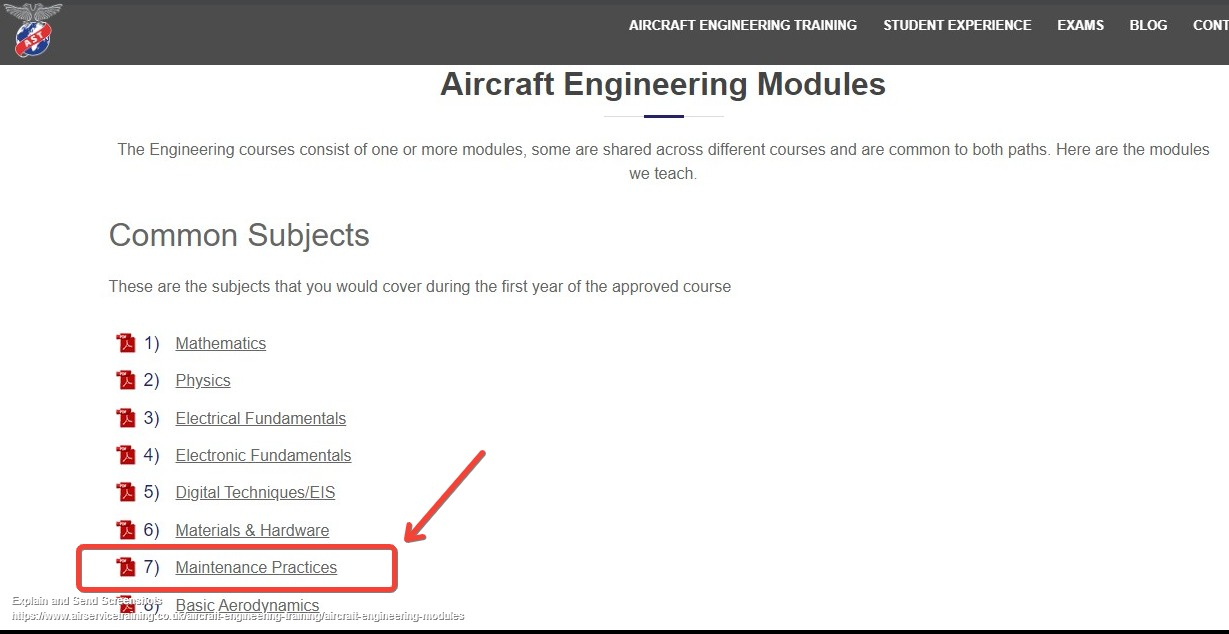1229x634 pixels.
Task: Open the Materials & Hardware link
Action: point(252,530)
